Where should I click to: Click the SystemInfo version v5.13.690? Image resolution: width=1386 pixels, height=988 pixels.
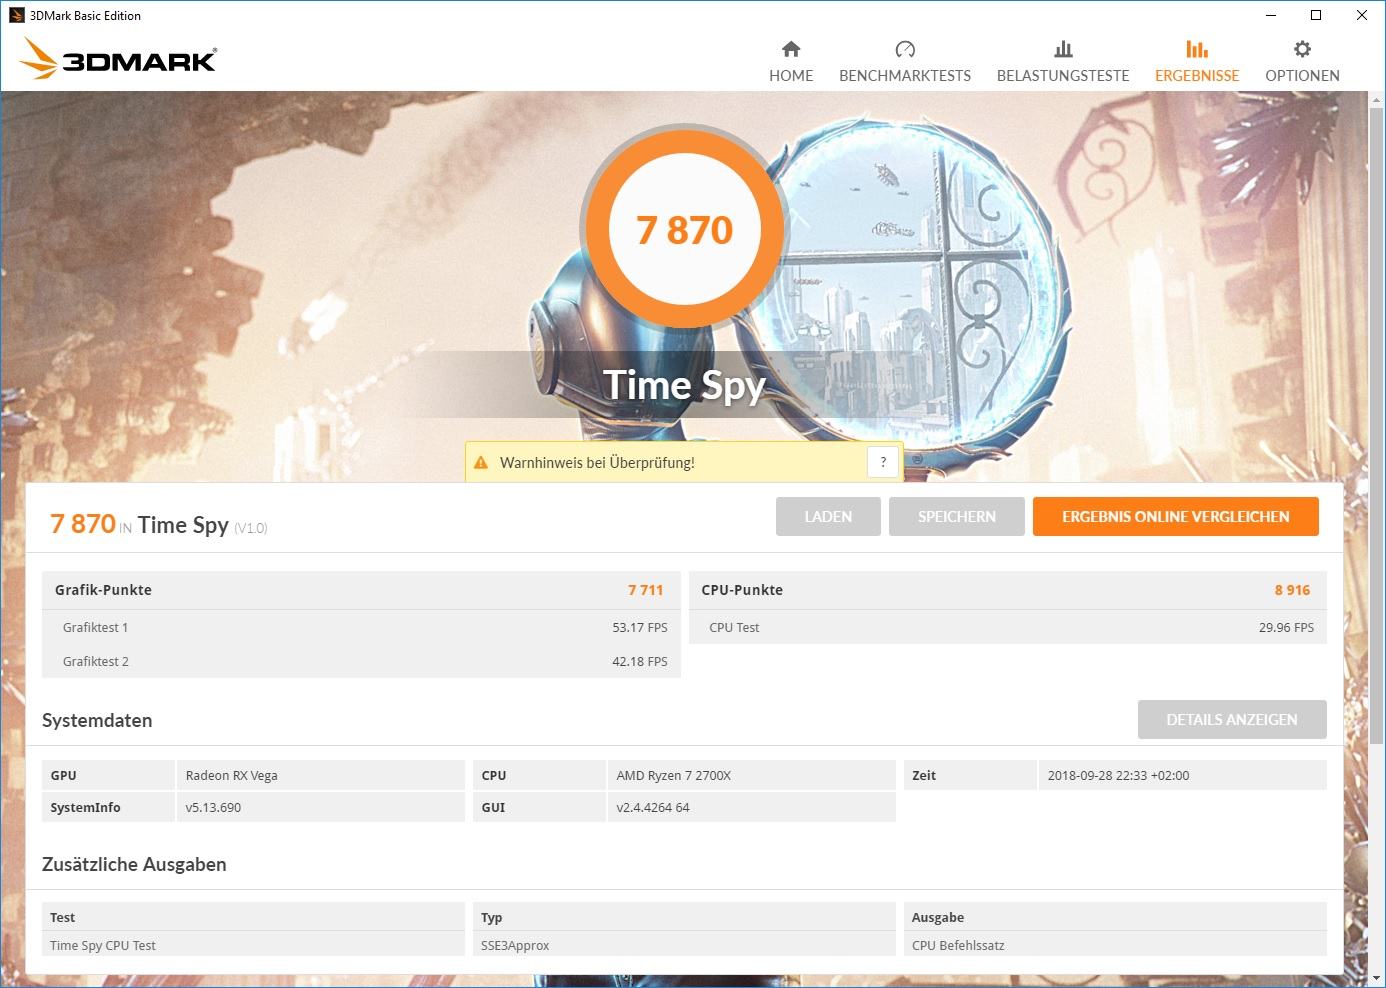pos(213,808)
